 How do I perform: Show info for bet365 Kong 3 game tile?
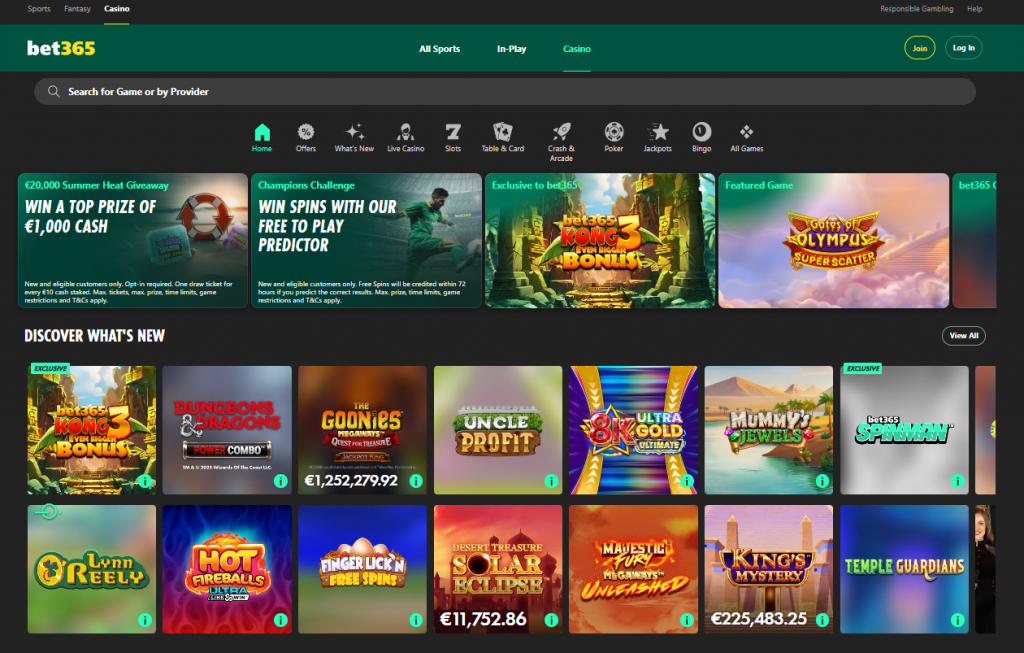tap(145, 481)
